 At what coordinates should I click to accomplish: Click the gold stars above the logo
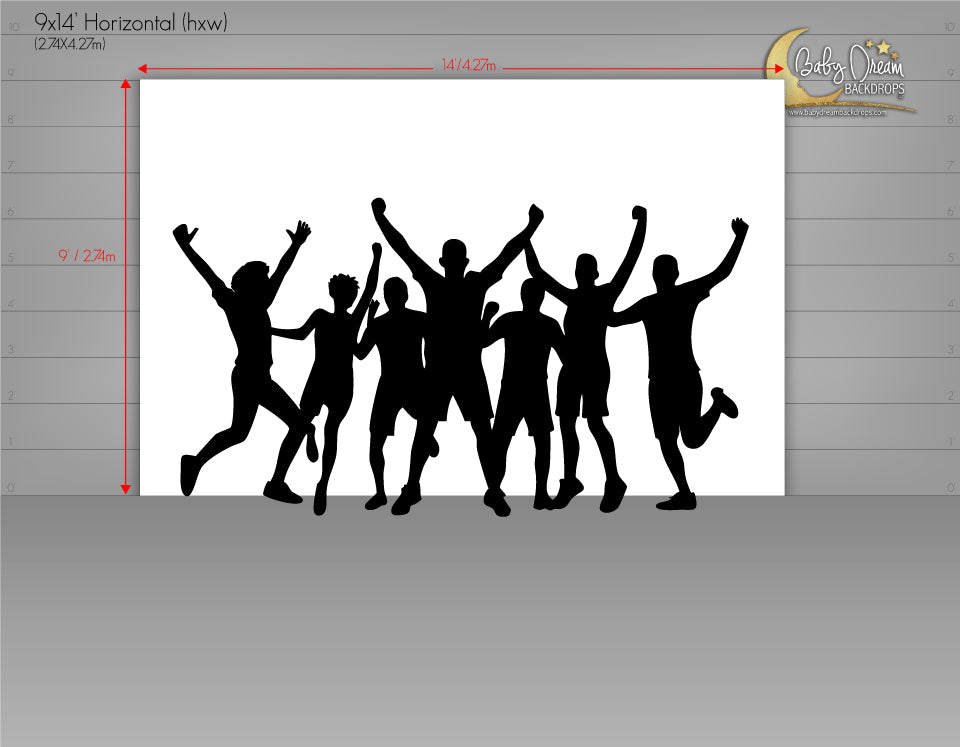pyautogui.click(x=881, y=45)
